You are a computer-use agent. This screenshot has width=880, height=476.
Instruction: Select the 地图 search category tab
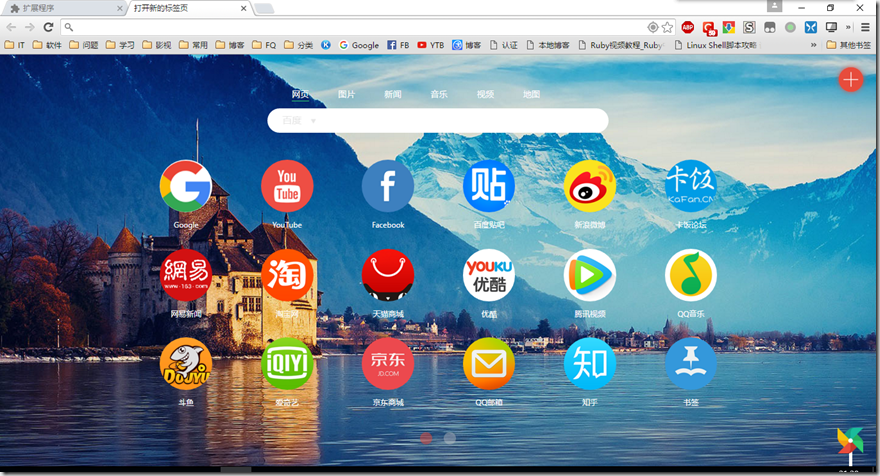(531, 94)
